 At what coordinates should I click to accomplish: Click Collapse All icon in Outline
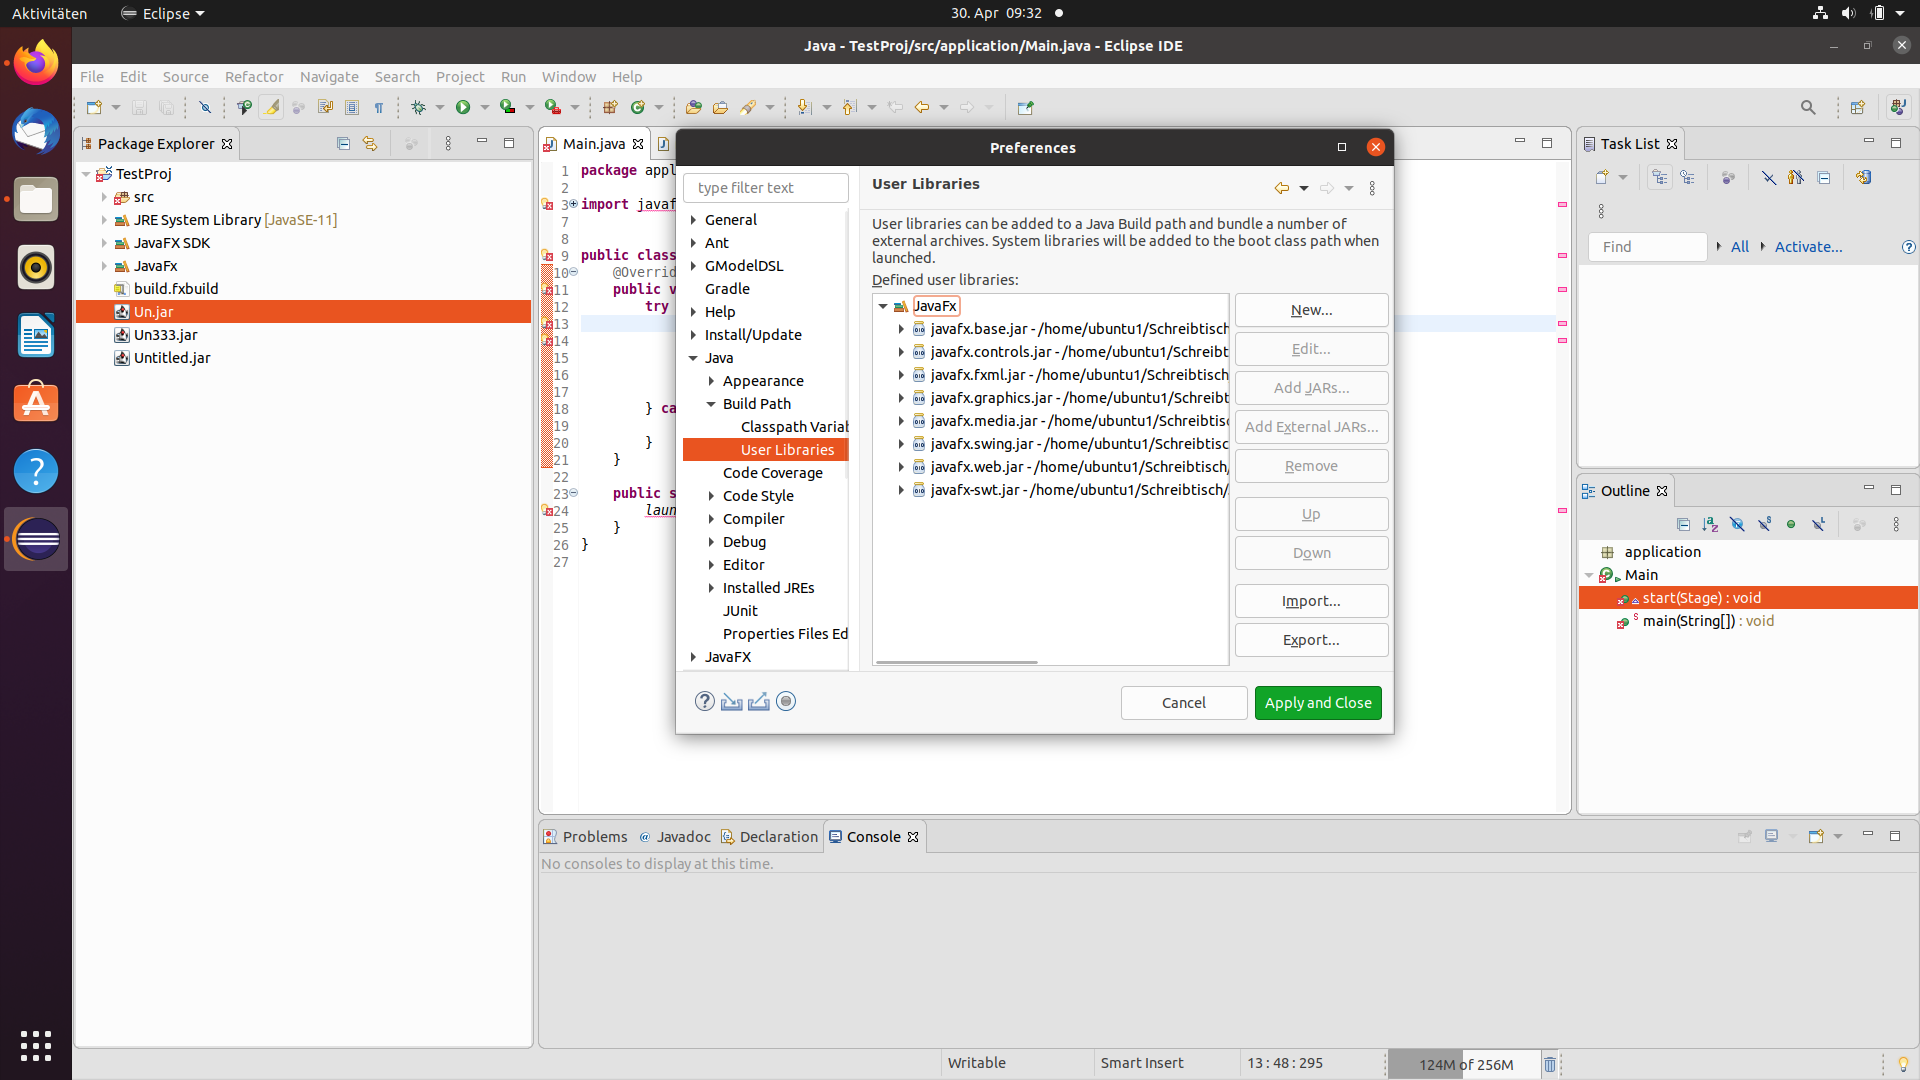click(1683, 524)
